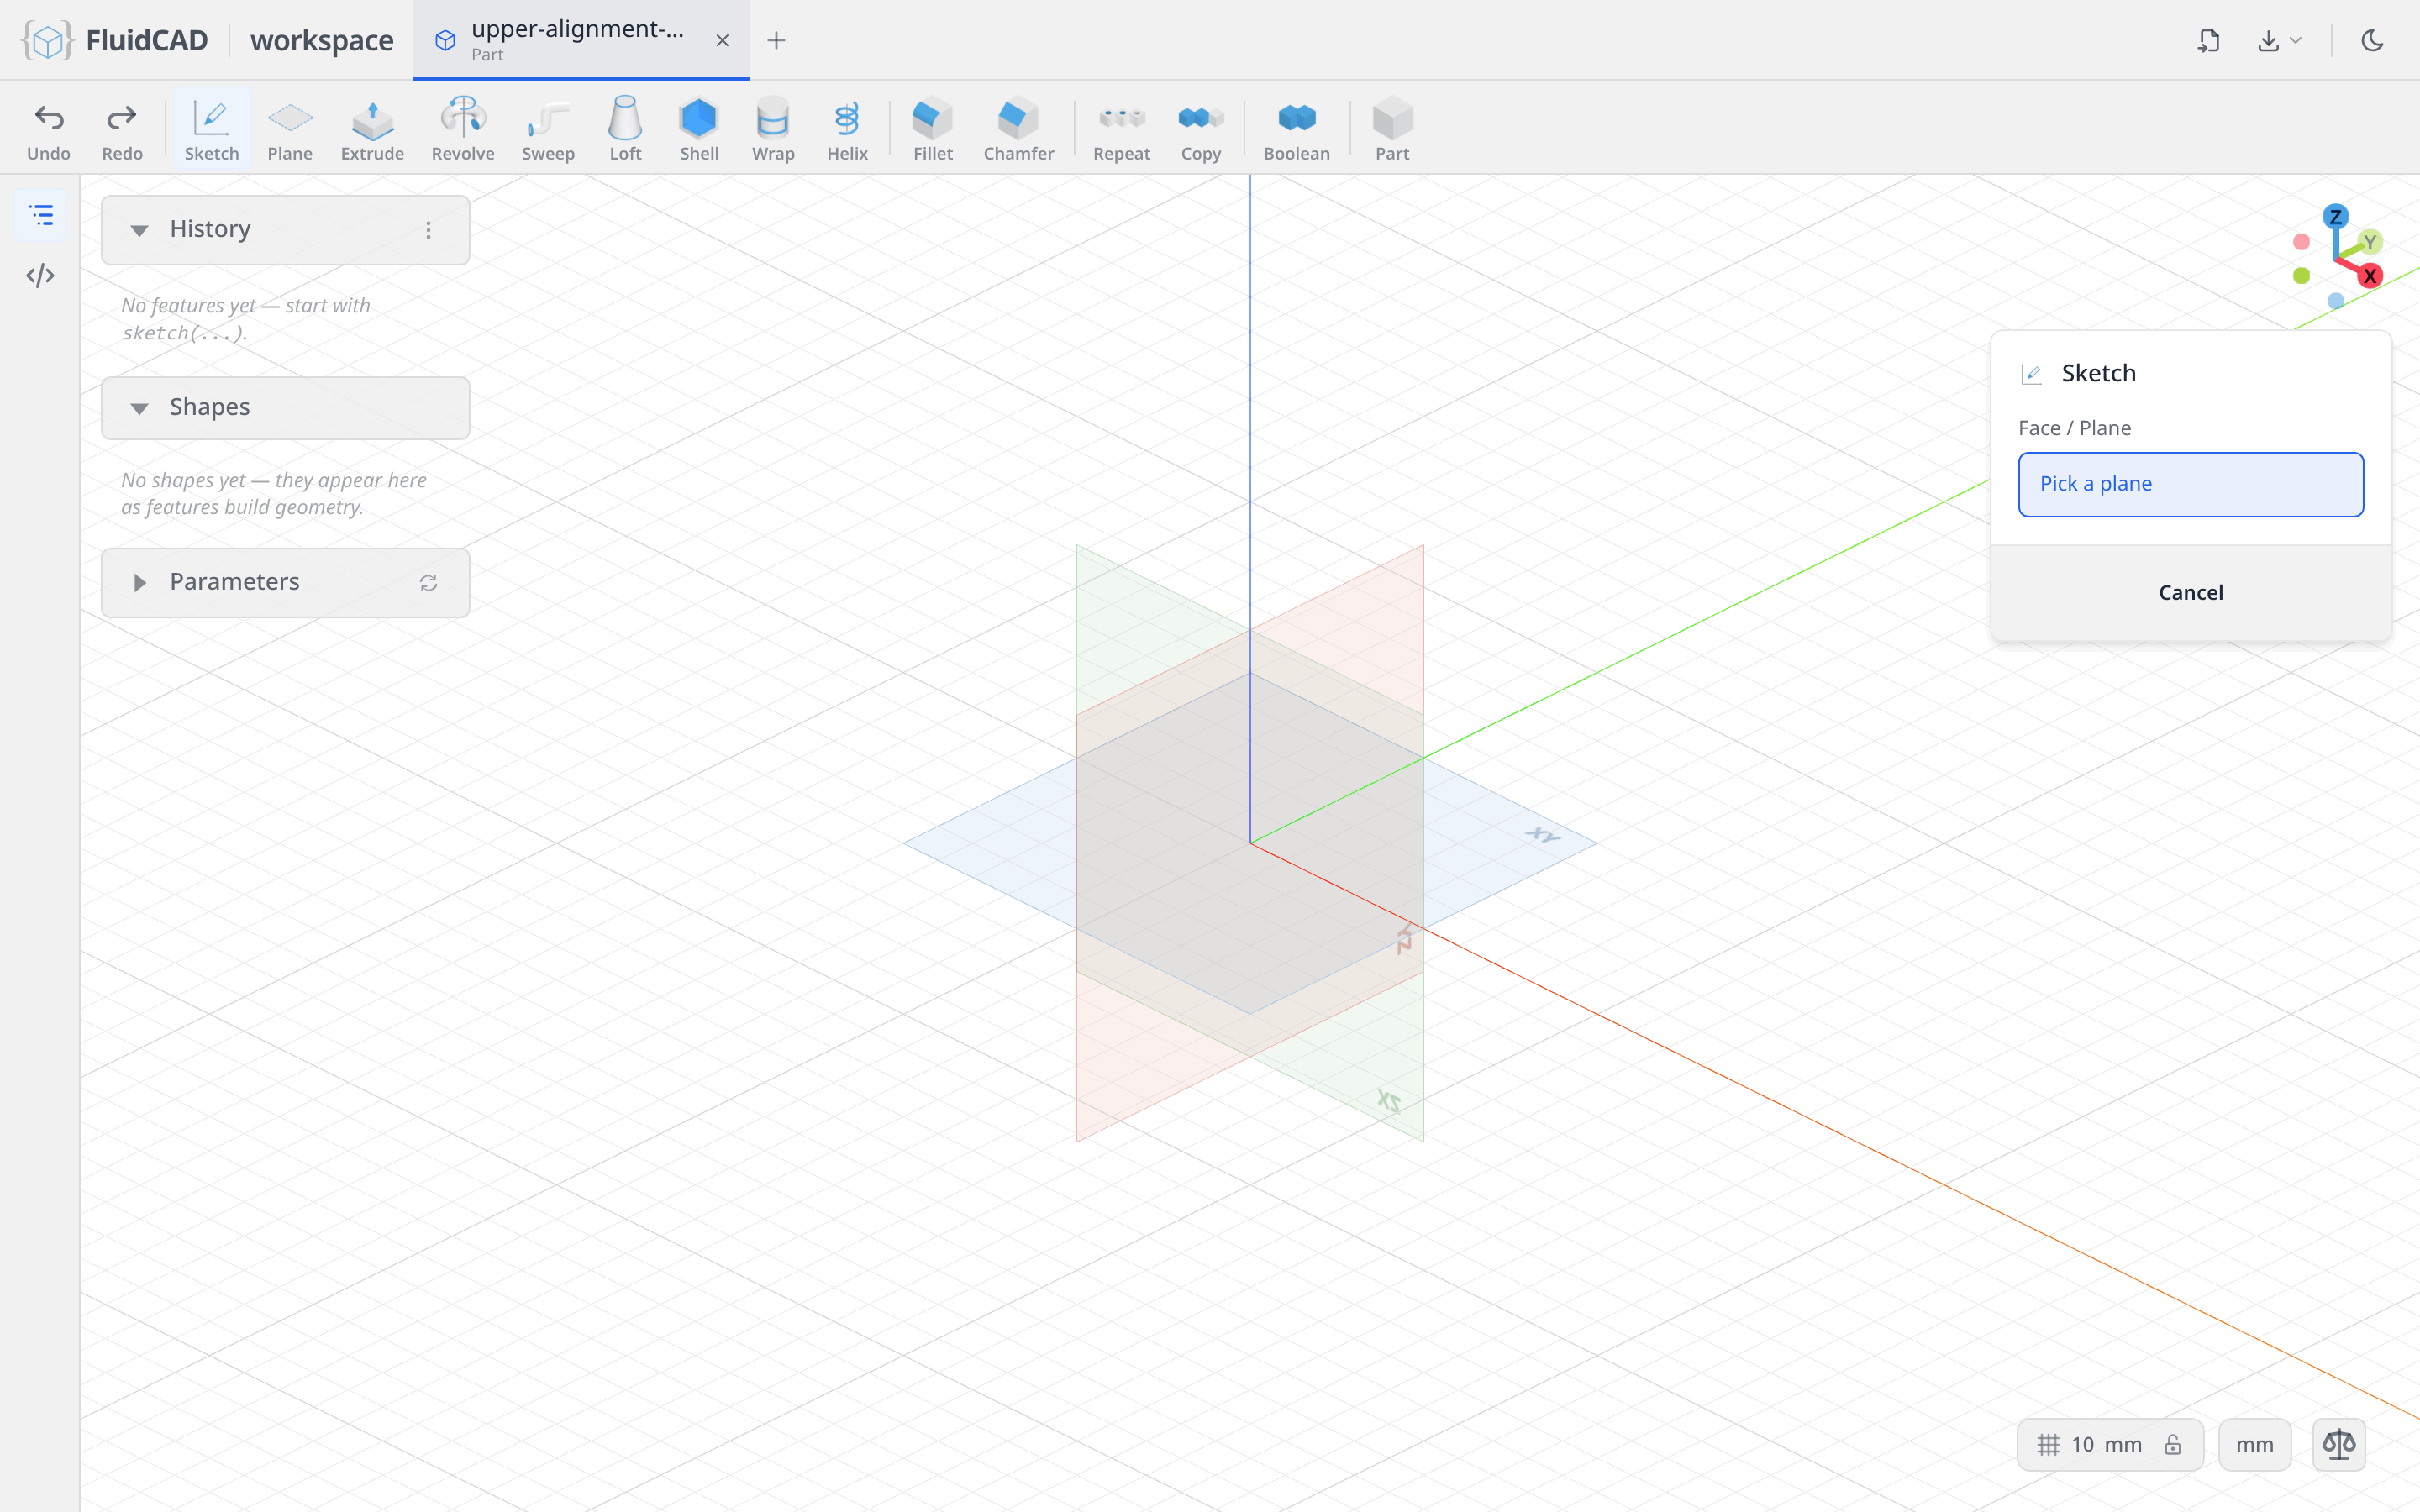Collapse the History panel
The width and height of the screenshot is (2420, 1512).
pos(139,230)
